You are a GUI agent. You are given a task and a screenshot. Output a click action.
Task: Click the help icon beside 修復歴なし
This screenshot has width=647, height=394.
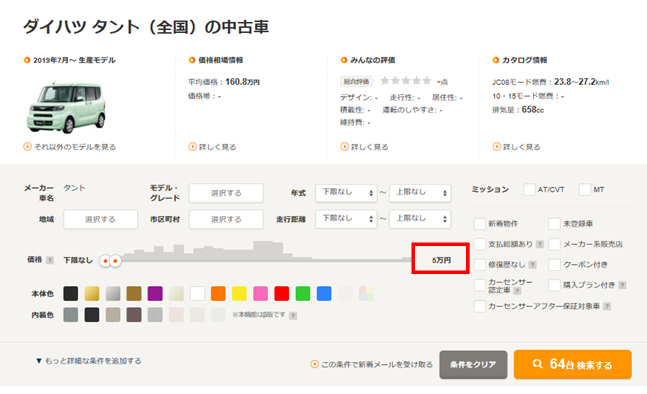tap(533, 265)
